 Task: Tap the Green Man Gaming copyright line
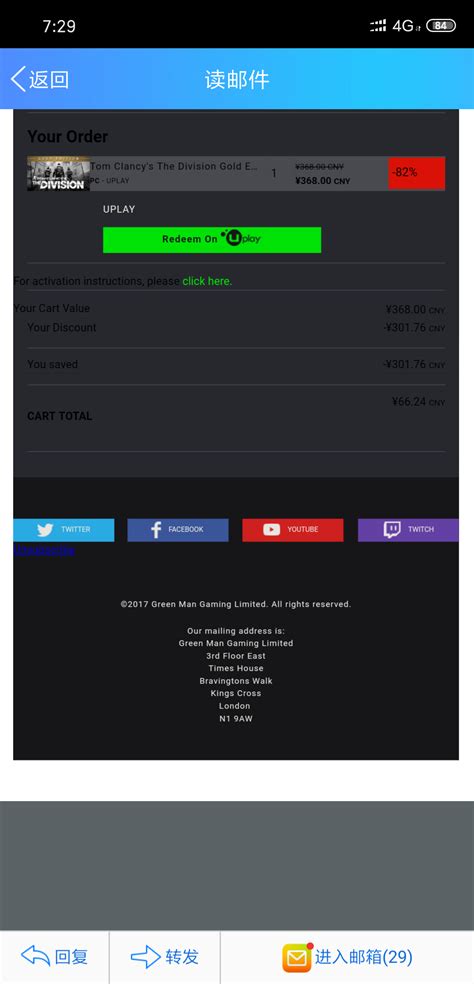[235, 604]
